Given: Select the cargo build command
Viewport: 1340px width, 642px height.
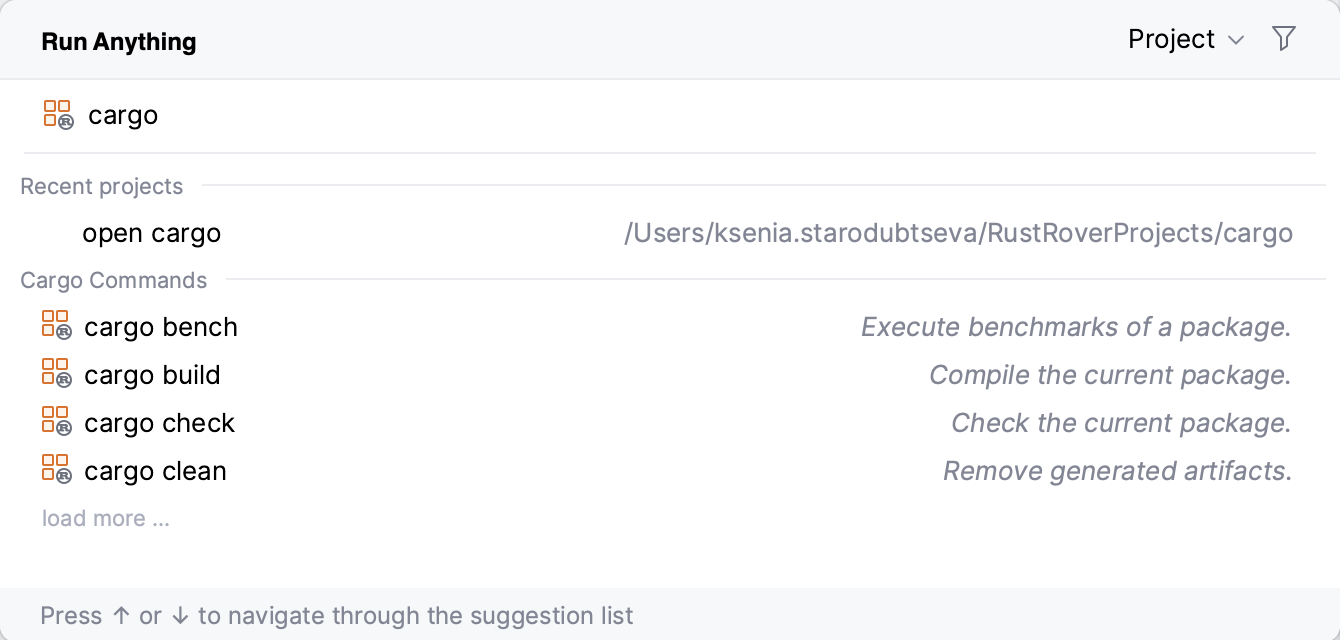Looking at the screenshot, I should (x=152, y=375).
